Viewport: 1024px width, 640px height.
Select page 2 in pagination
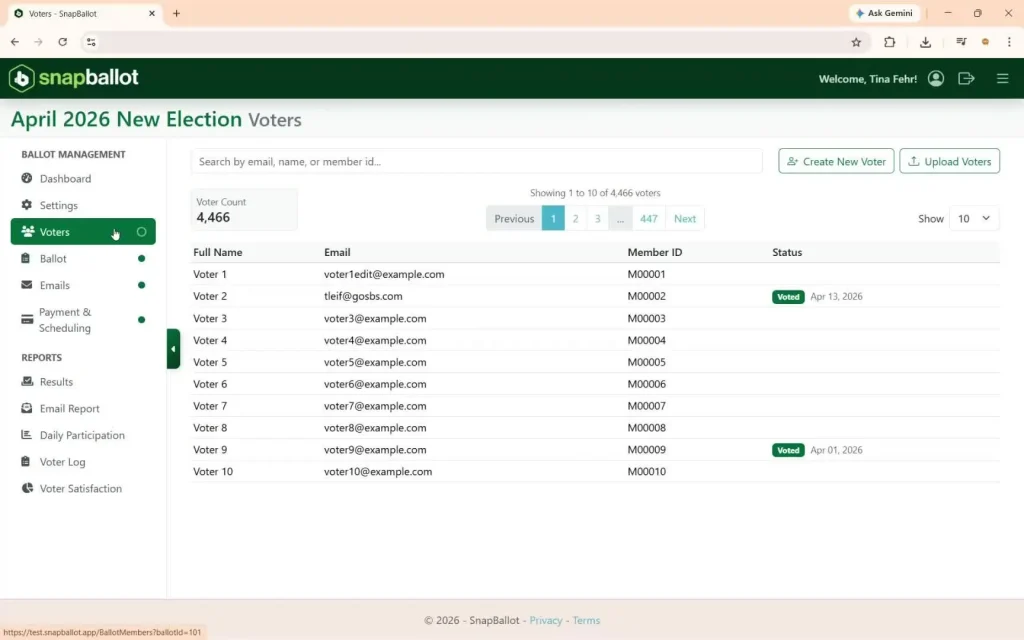click(x=575, y=218)
